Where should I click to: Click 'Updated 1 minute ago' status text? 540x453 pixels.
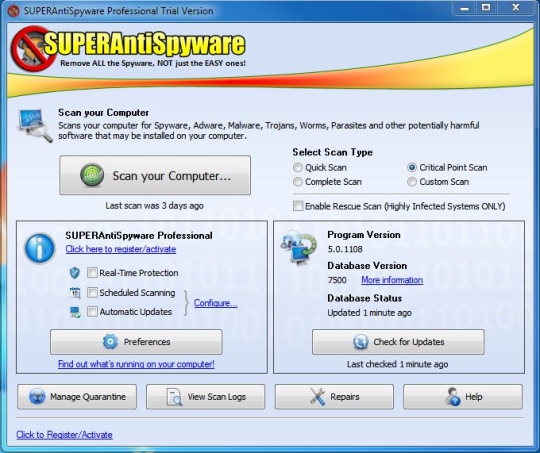click(x=369, y=313)
